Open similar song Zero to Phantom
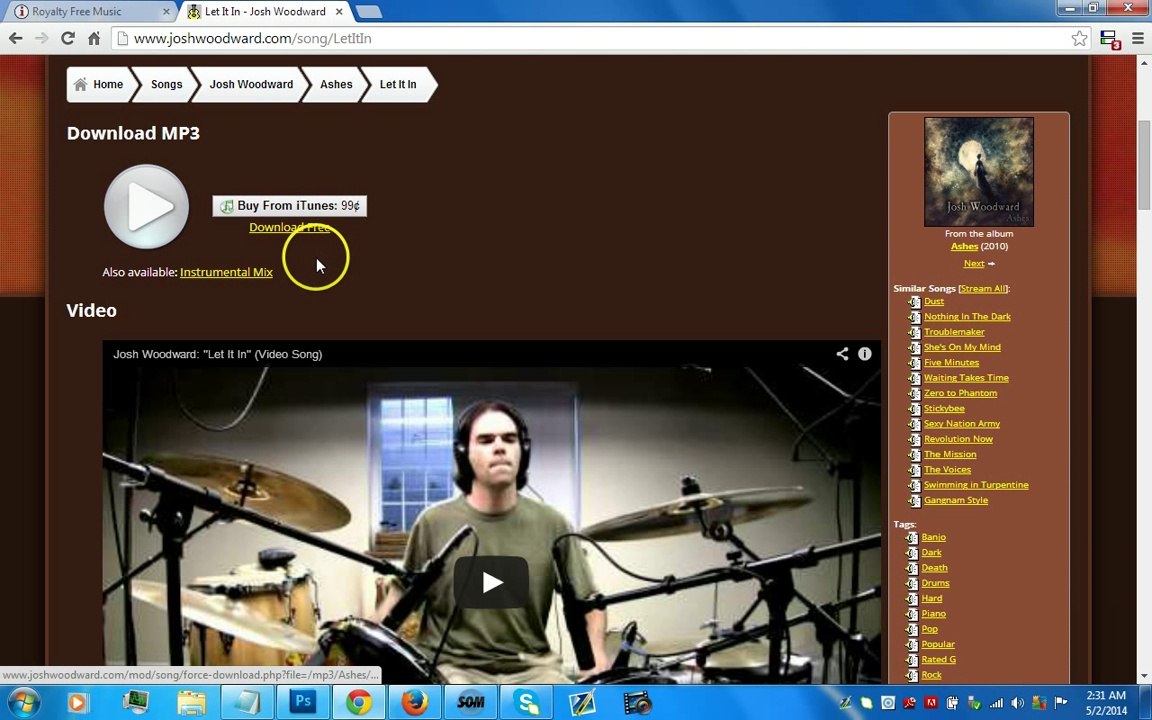Image resolution: width=1152 pixels, height=720 pixels. click(960, 393)
